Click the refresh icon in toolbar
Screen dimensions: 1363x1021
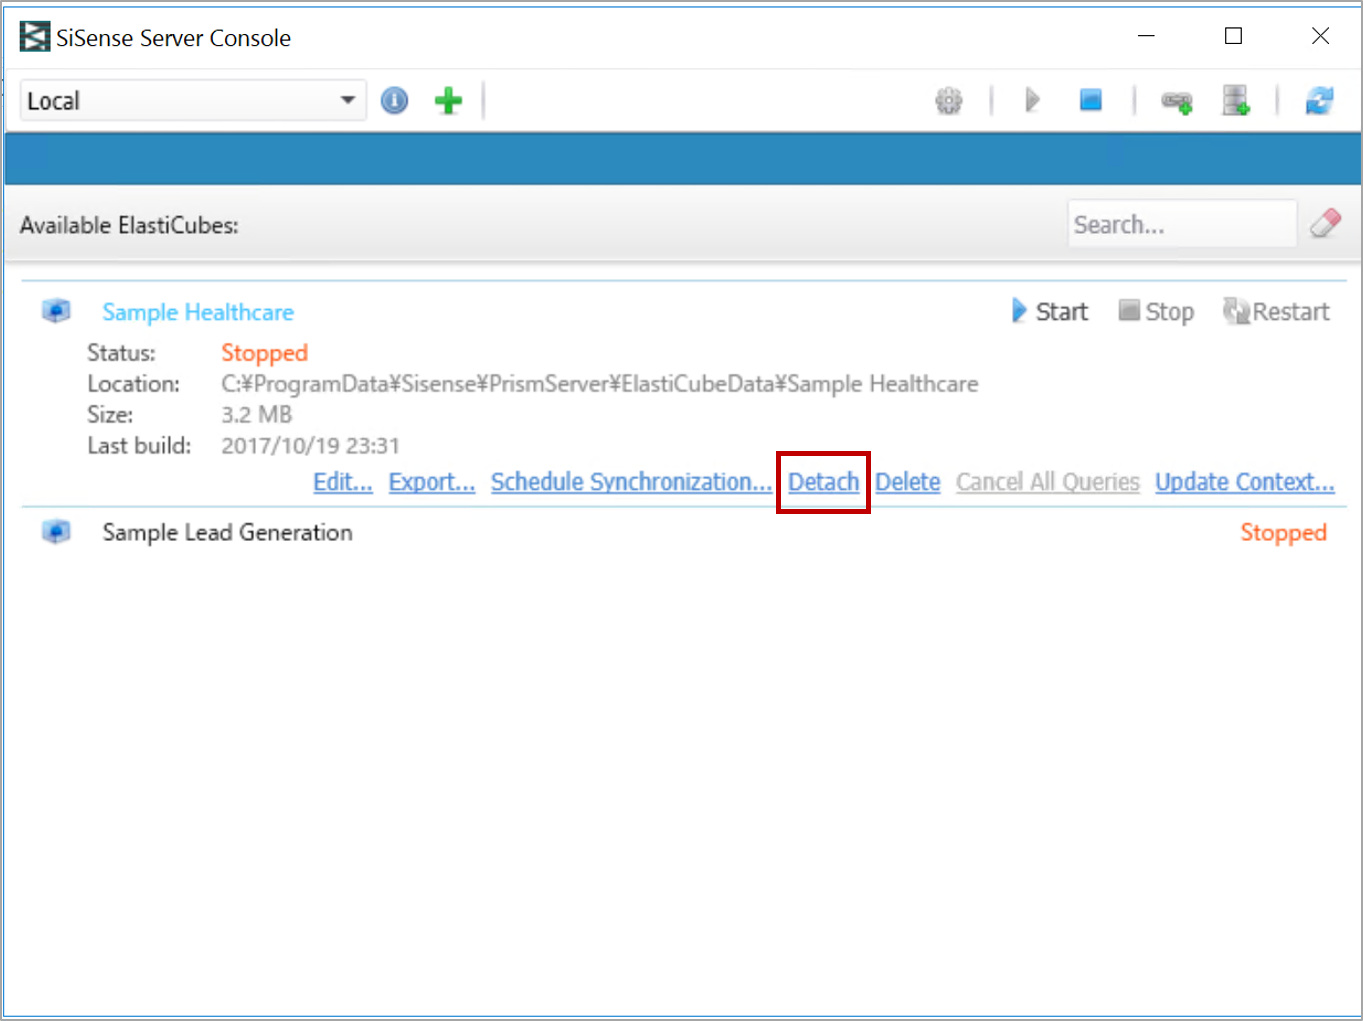1319,100
